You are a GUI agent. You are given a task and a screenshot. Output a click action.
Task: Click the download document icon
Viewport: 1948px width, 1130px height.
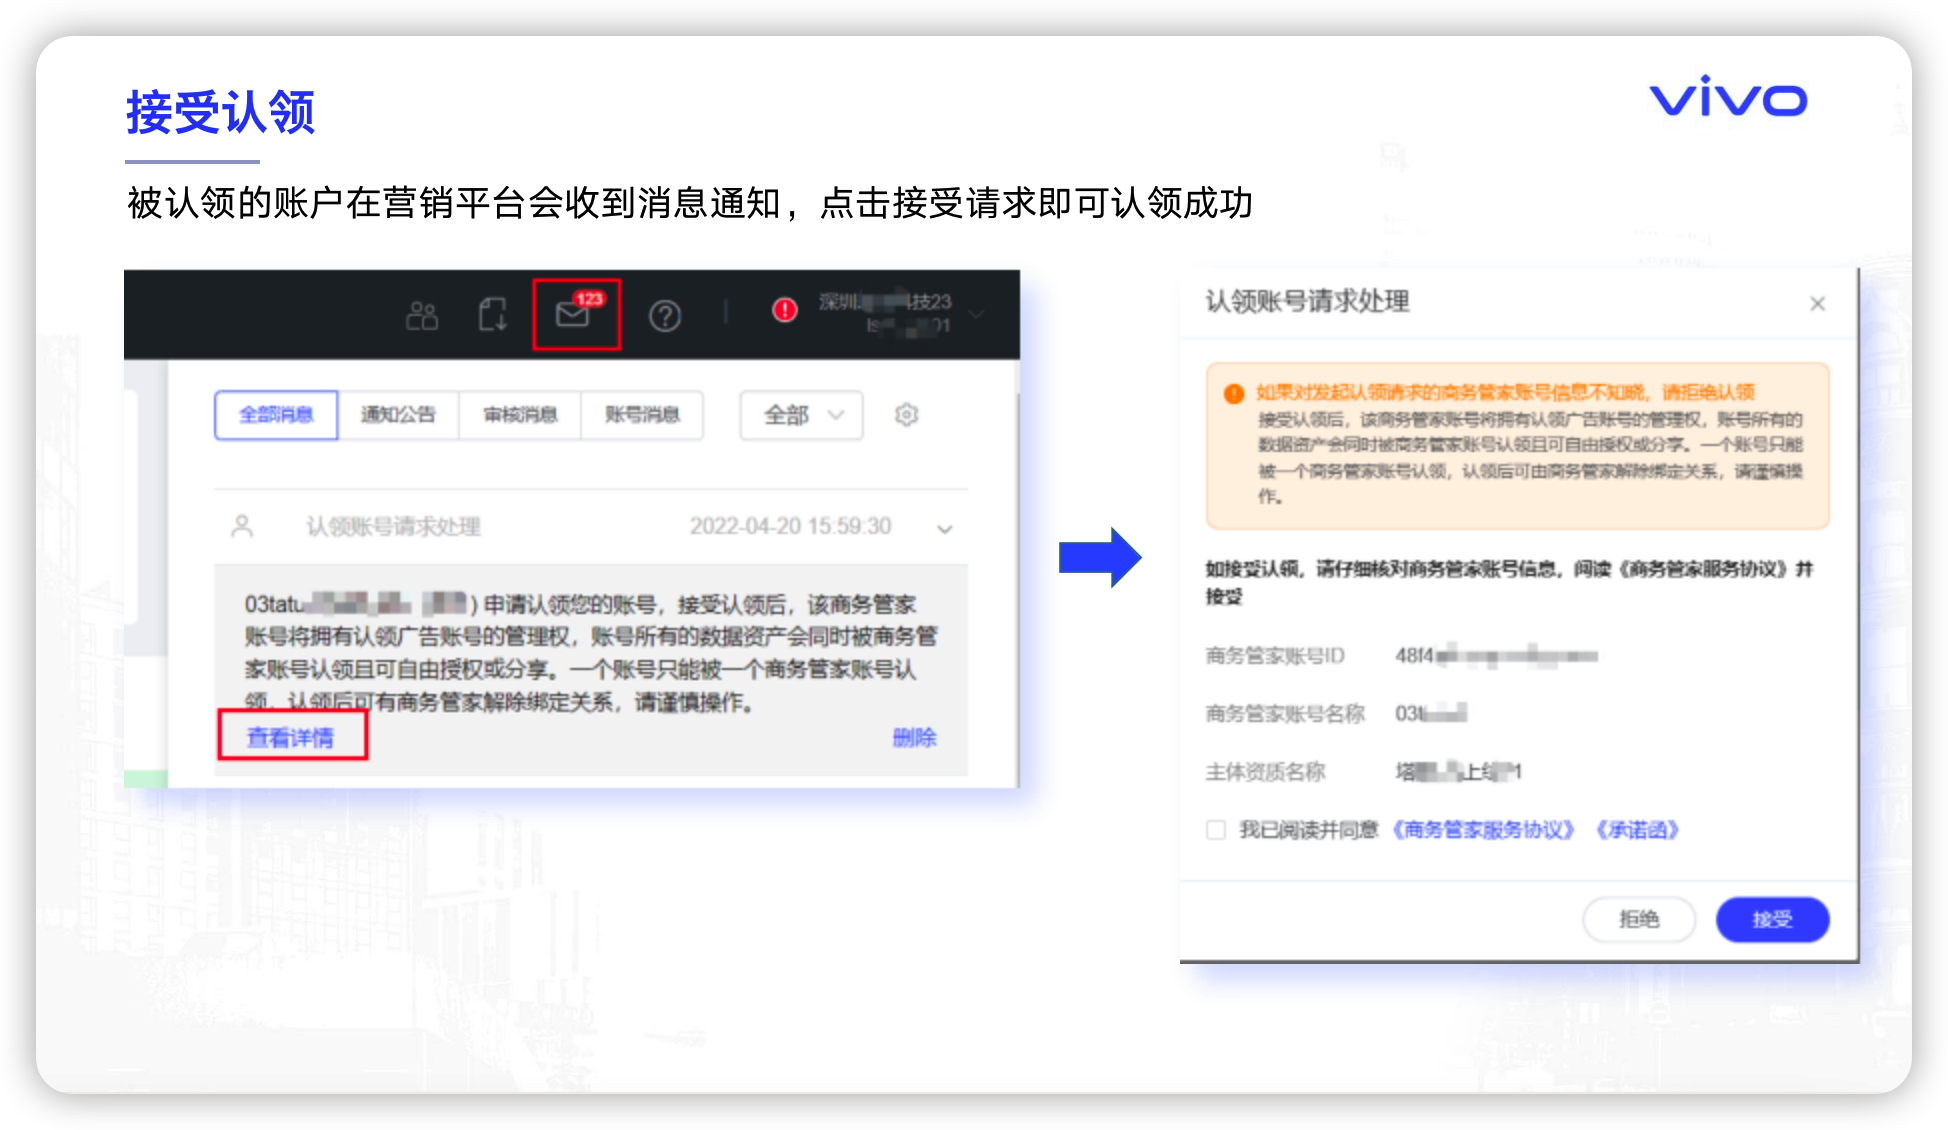click(x=492, y=315)
